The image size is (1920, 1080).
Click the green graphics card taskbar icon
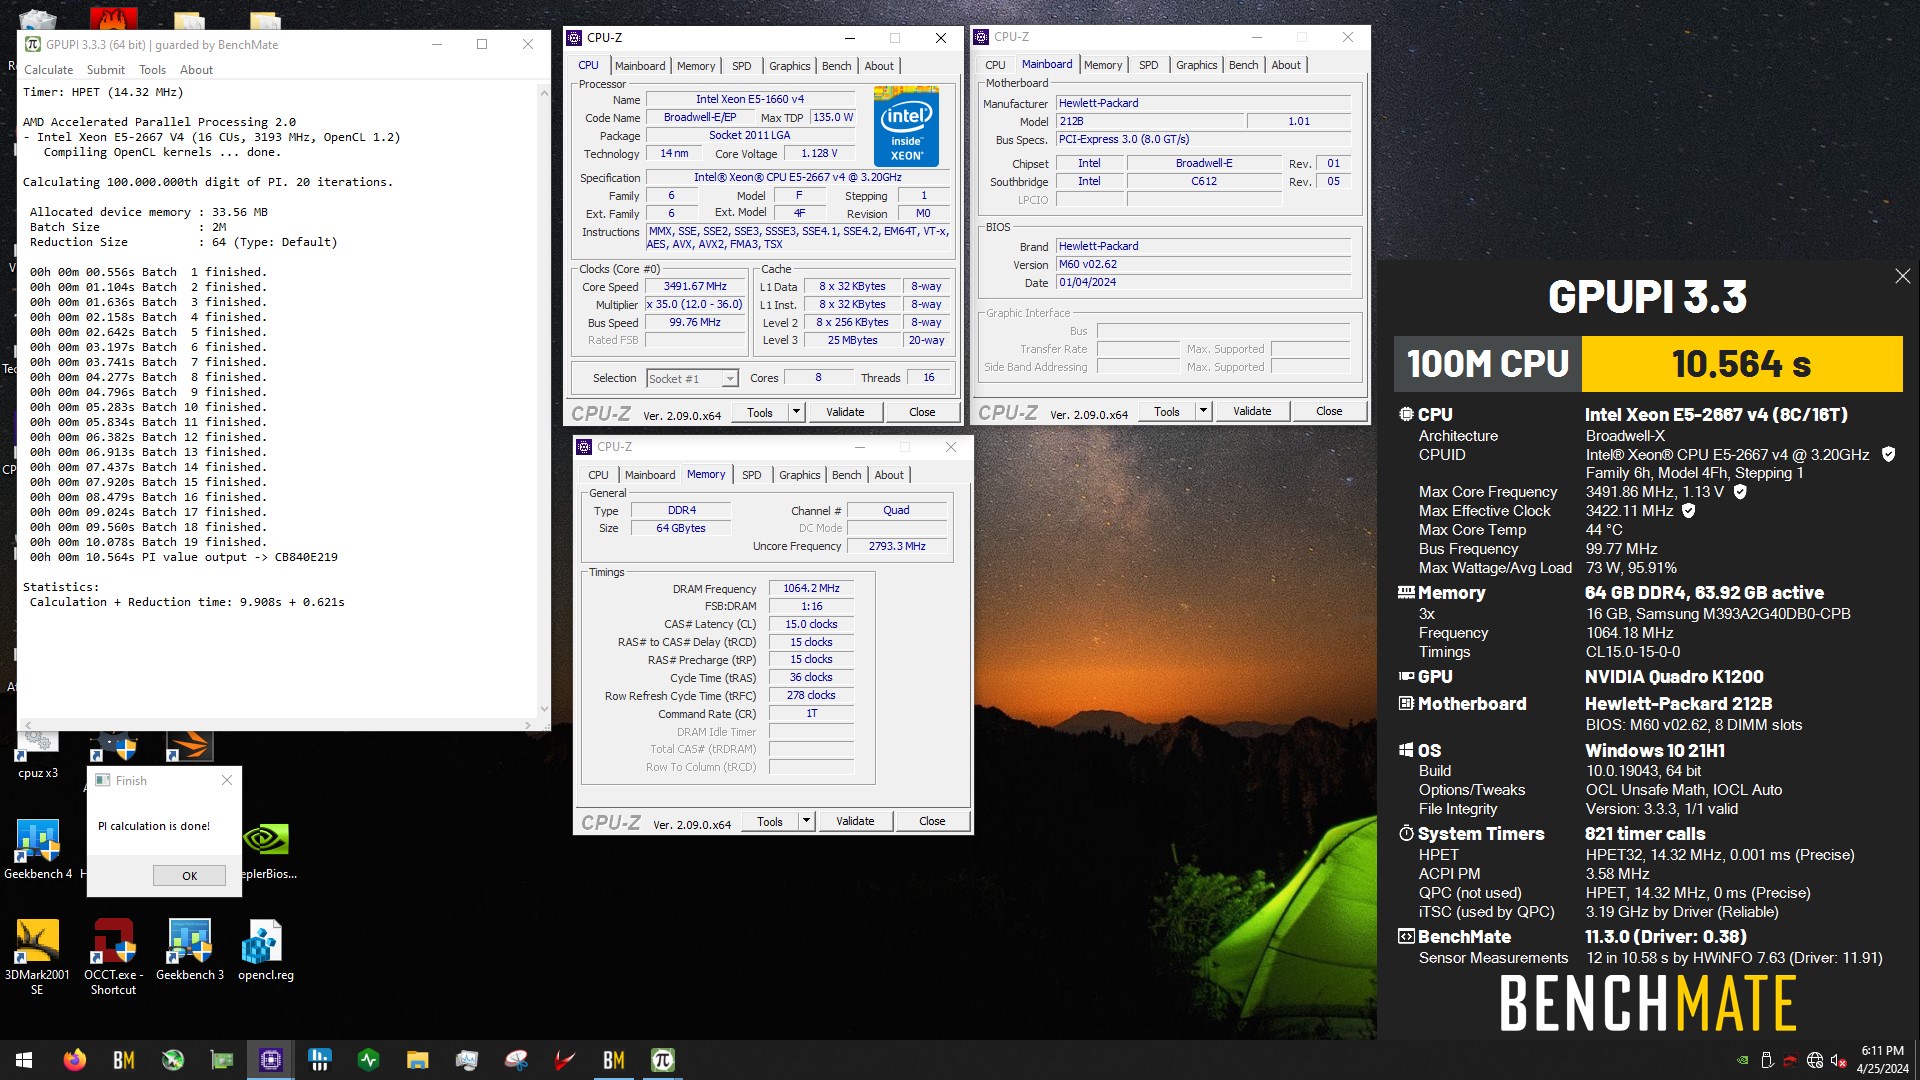click(x=222, y=1060)
